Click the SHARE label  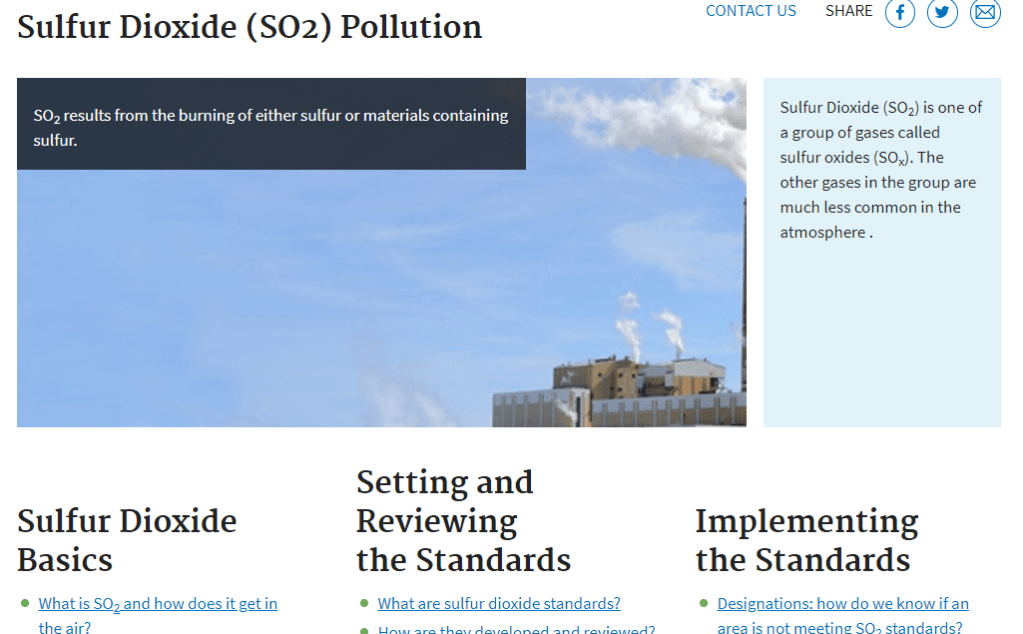click(x=848, y=10)
